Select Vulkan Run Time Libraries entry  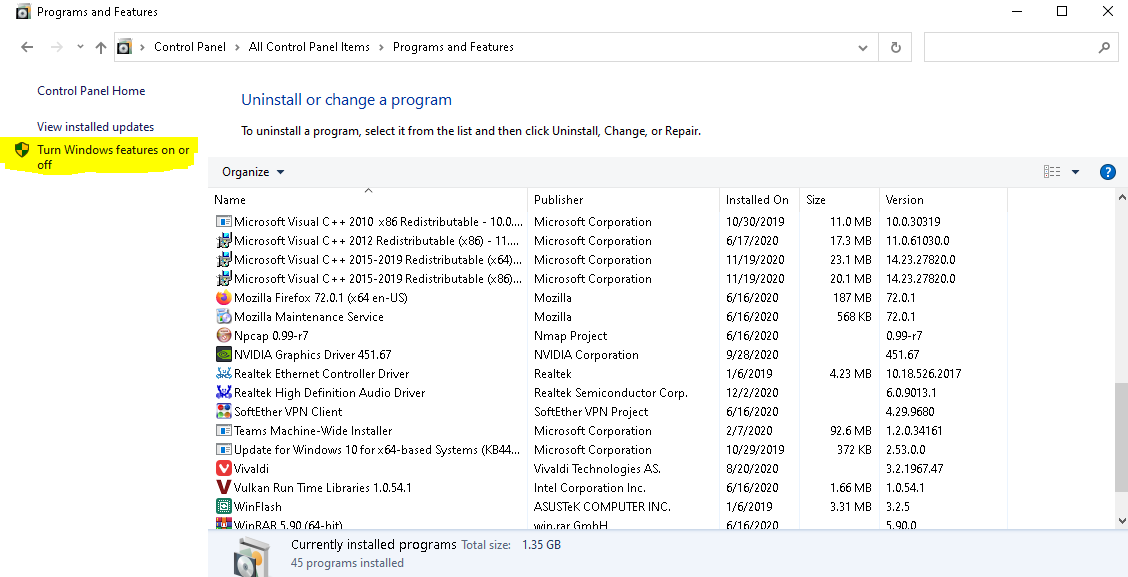coord(312,487)
